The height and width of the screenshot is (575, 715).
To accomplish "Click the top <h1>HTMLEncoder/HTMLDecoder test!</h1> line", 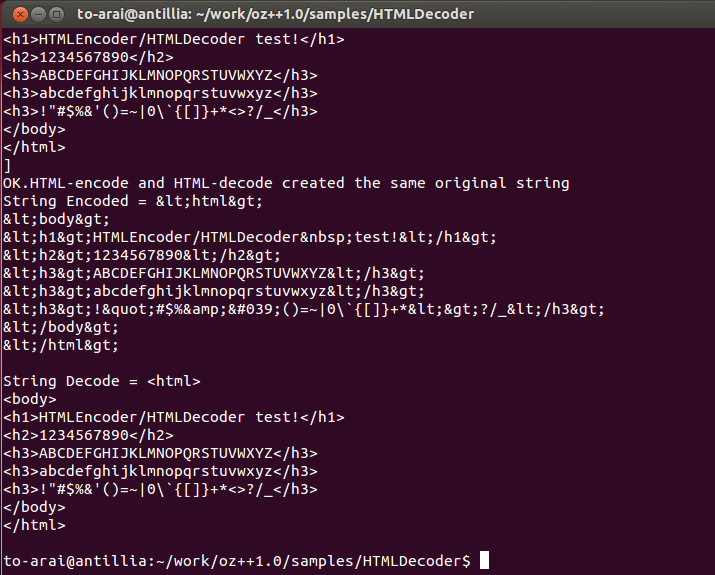I will [174, 39].
